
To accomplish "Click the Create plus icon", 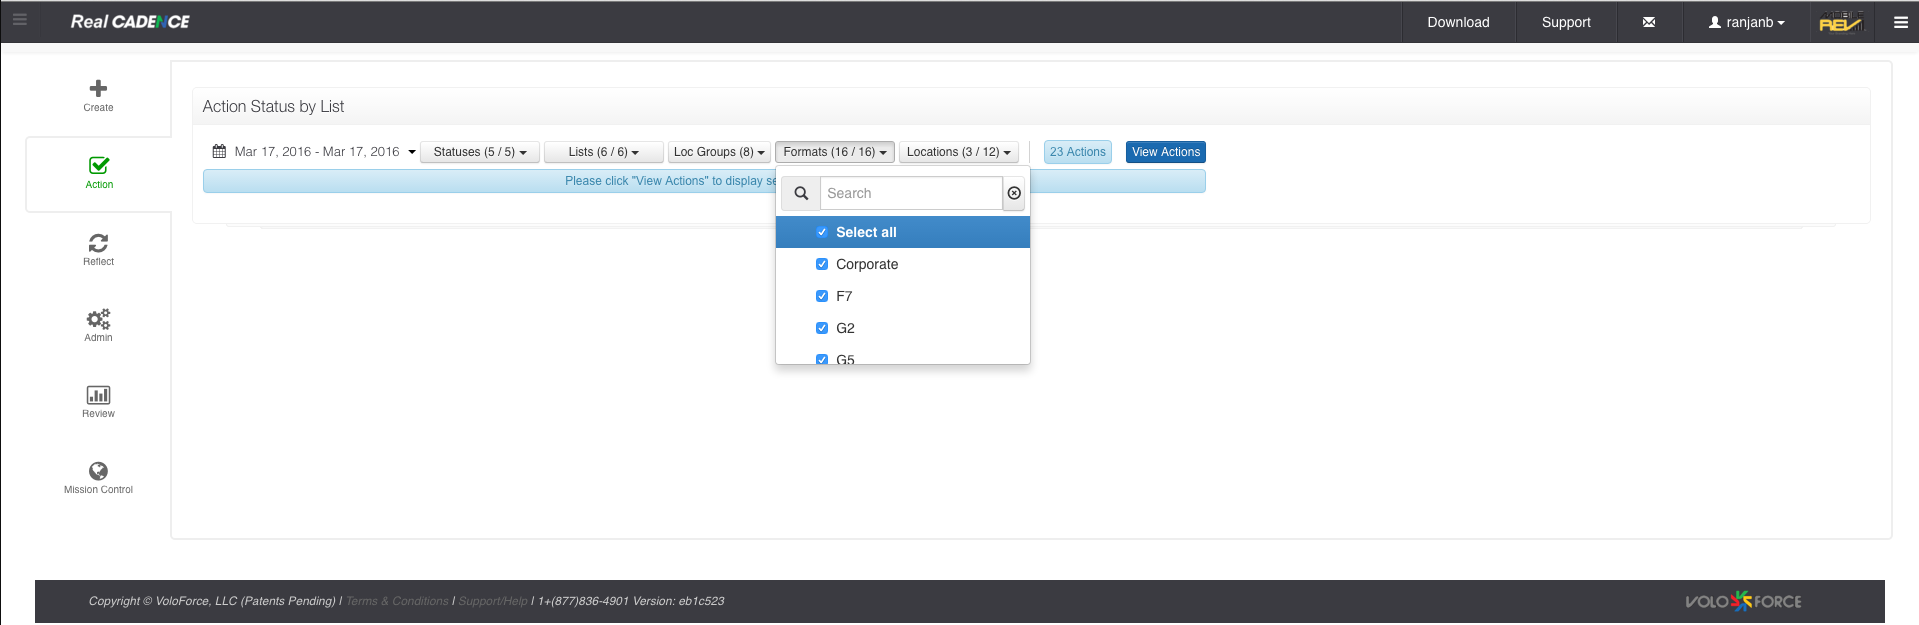I will (98, 89).
